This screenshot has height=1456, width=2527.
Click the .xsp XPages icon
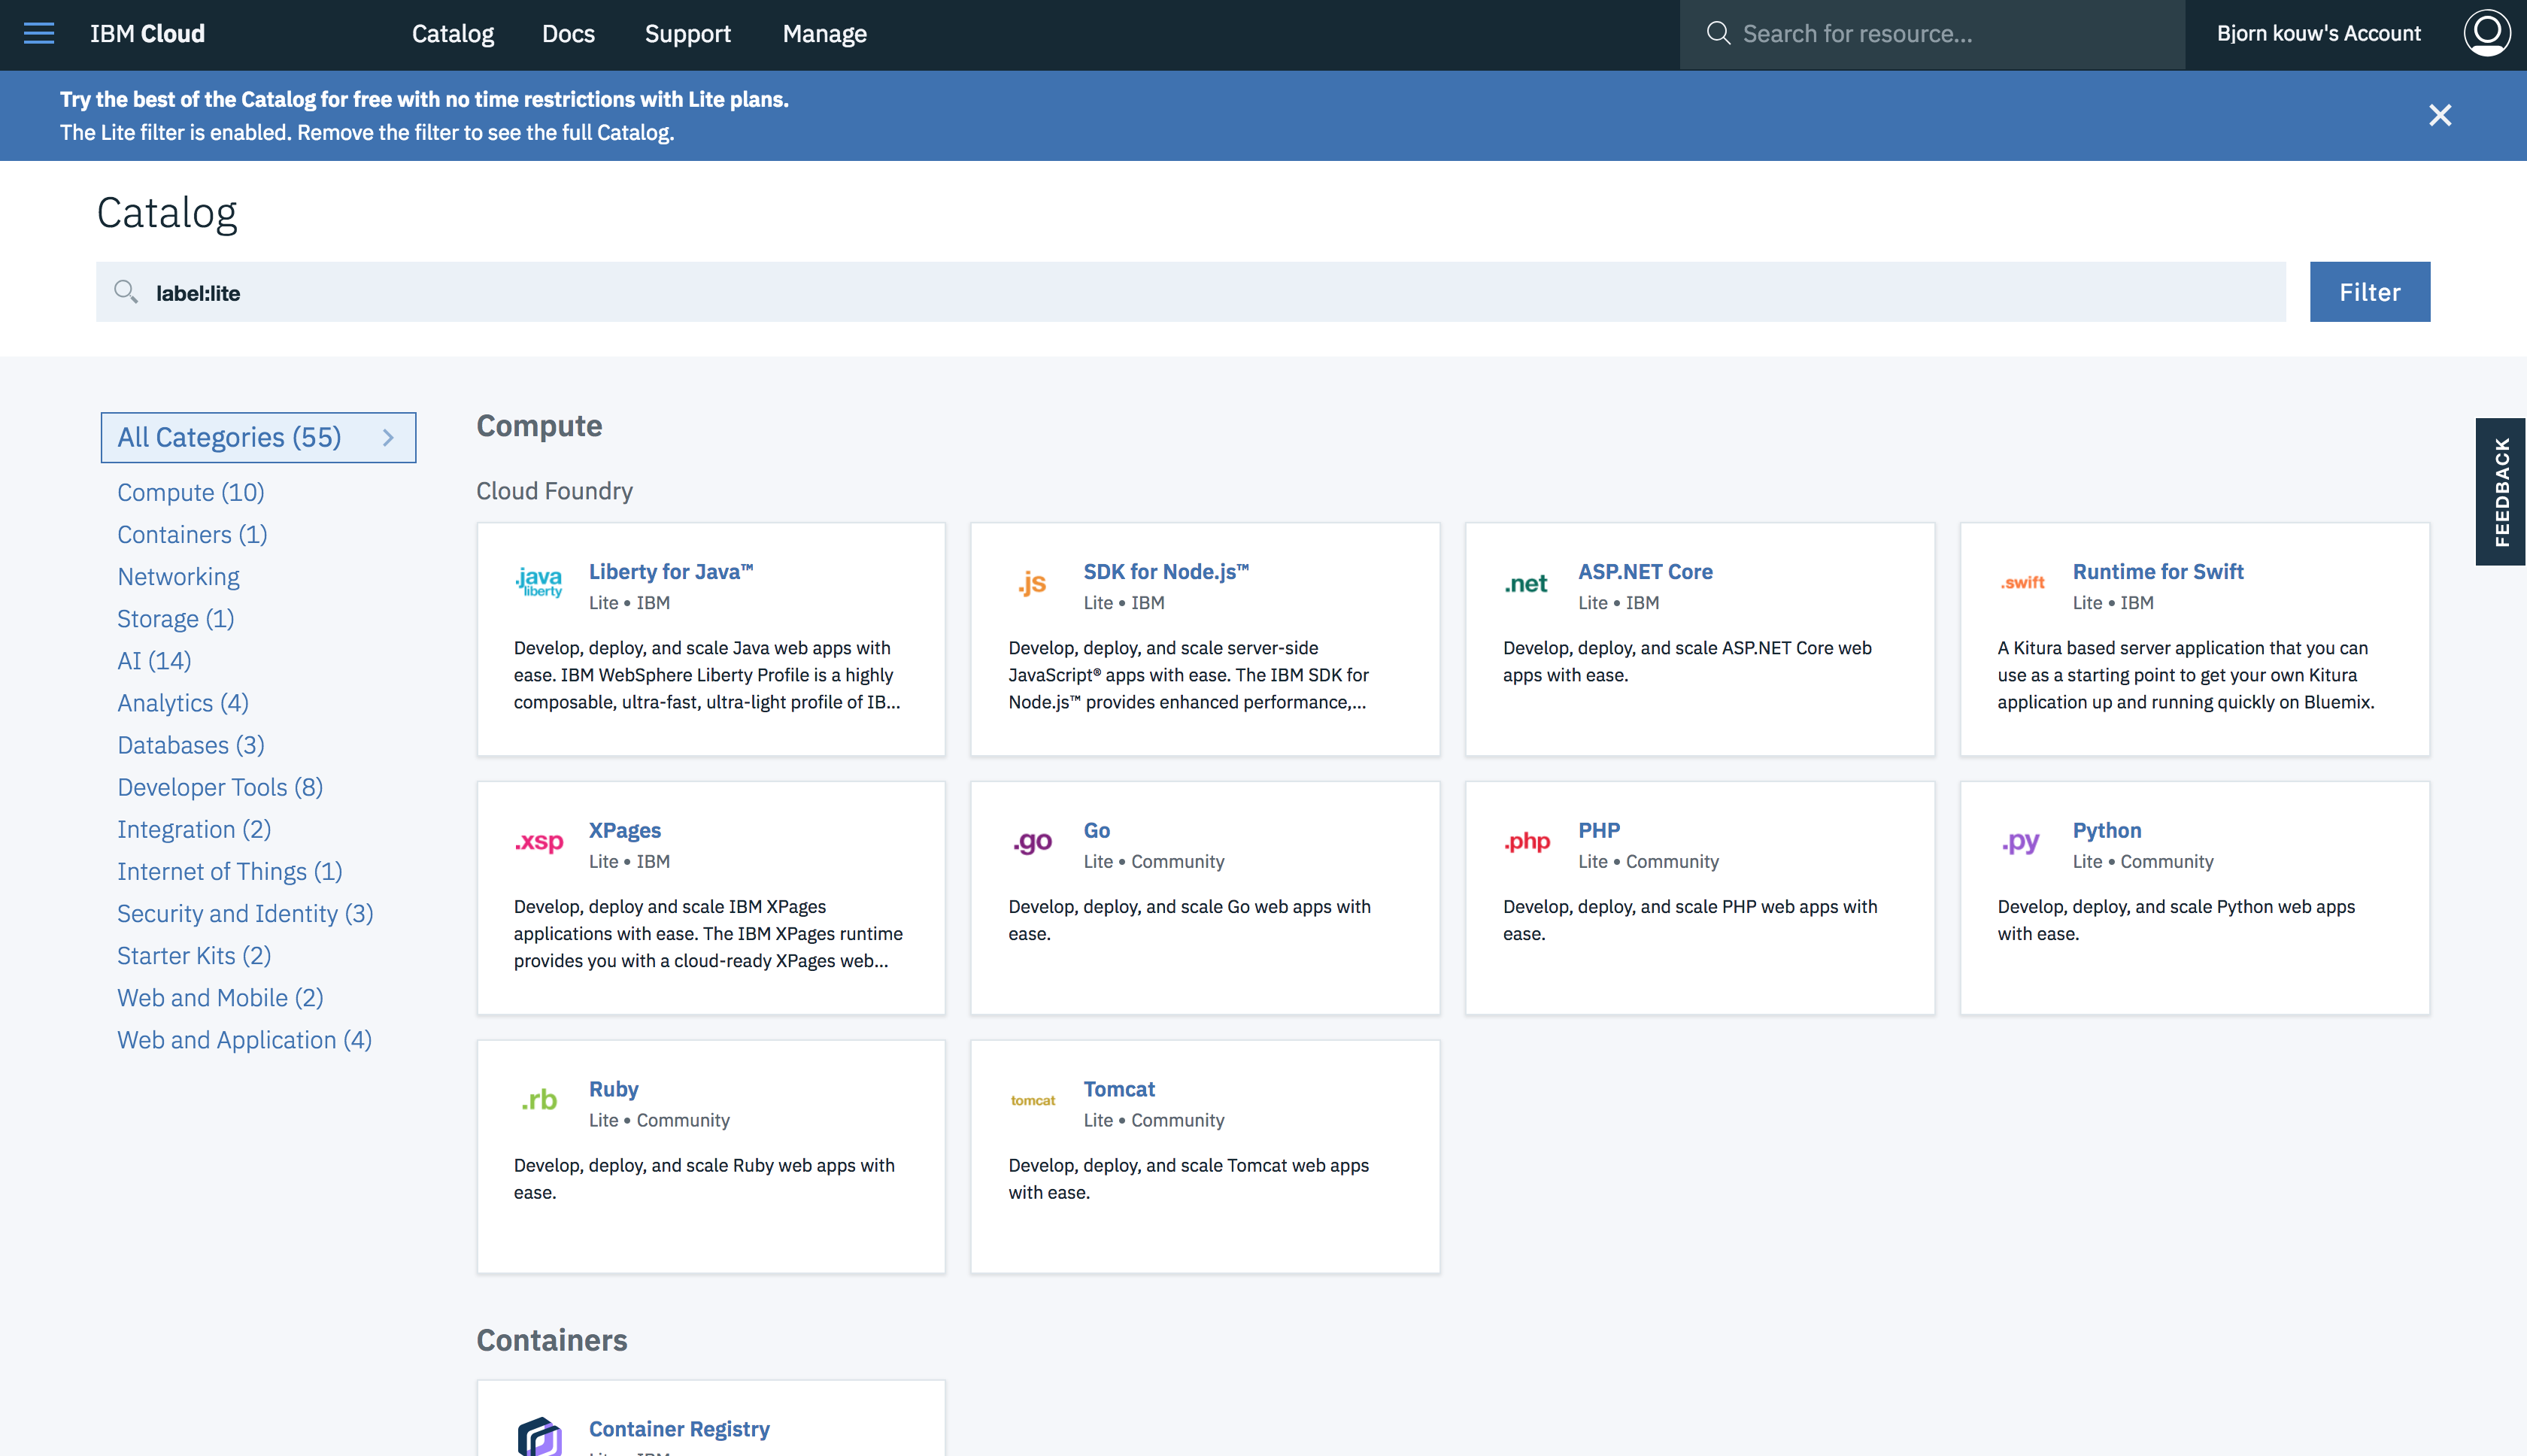[539, 842]
